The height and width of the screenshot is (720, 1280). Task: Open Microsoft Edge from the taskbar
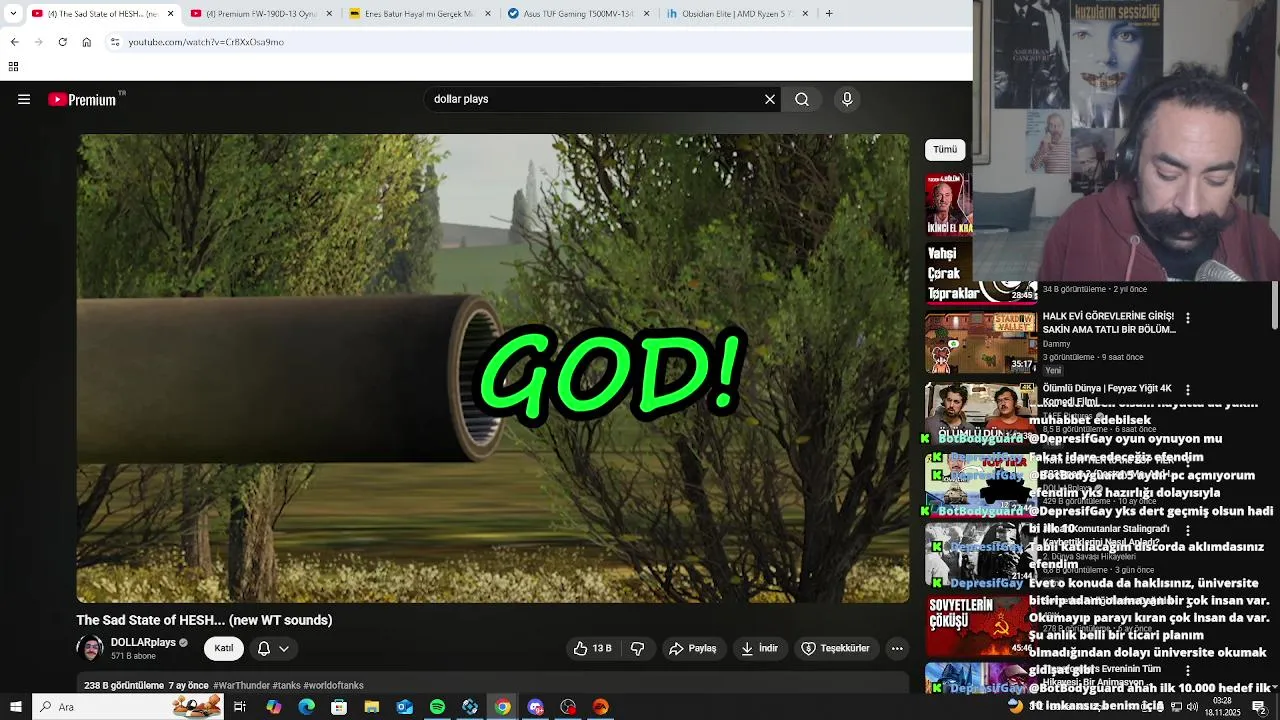306,707
